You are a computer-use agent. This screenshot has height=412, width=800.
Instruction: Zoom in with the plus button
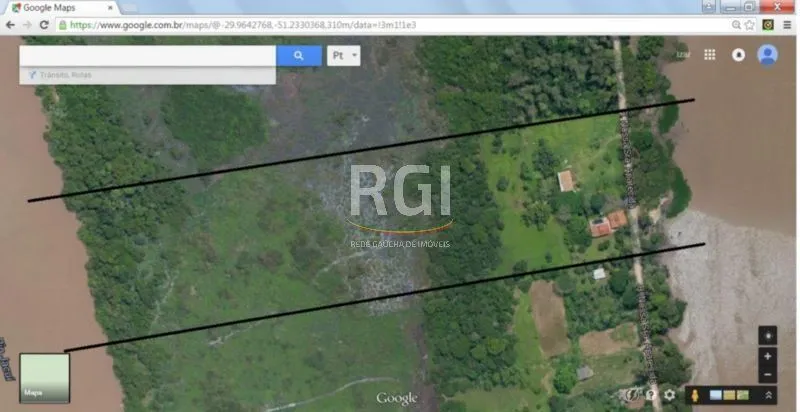pyautogui.click(x=767, y=356)
